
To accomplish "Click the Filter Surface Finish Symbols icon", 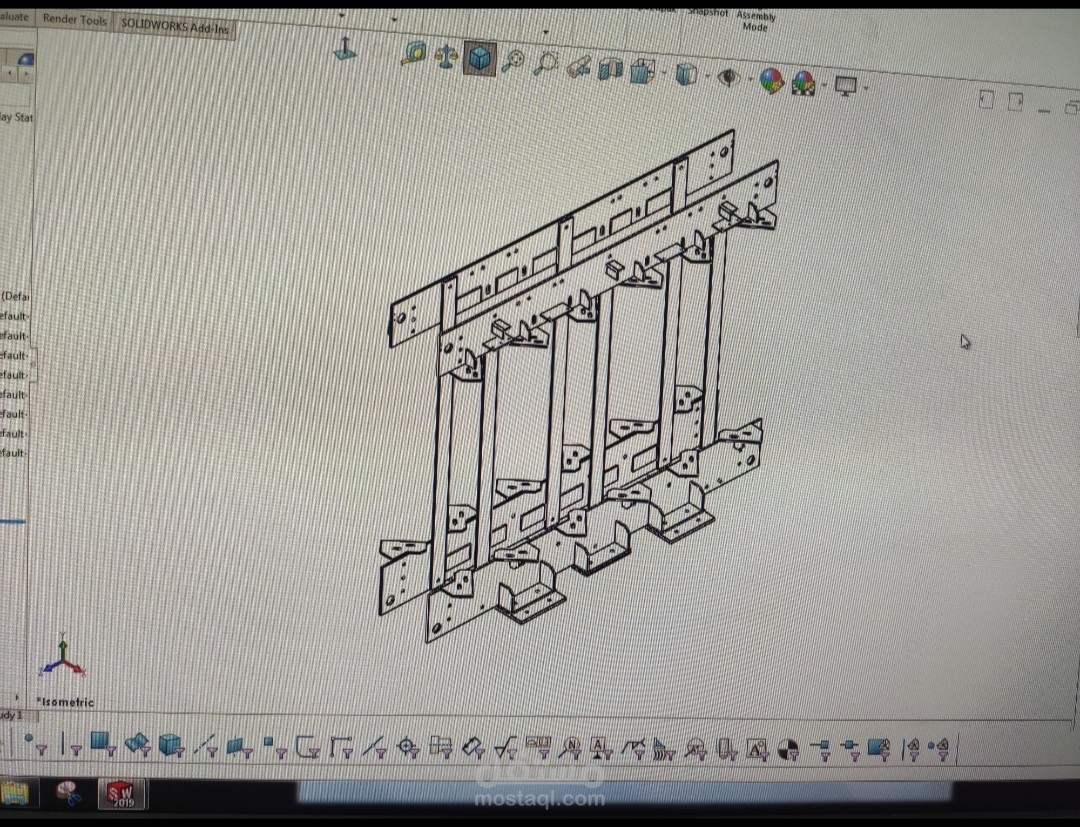I will point(506,749).
